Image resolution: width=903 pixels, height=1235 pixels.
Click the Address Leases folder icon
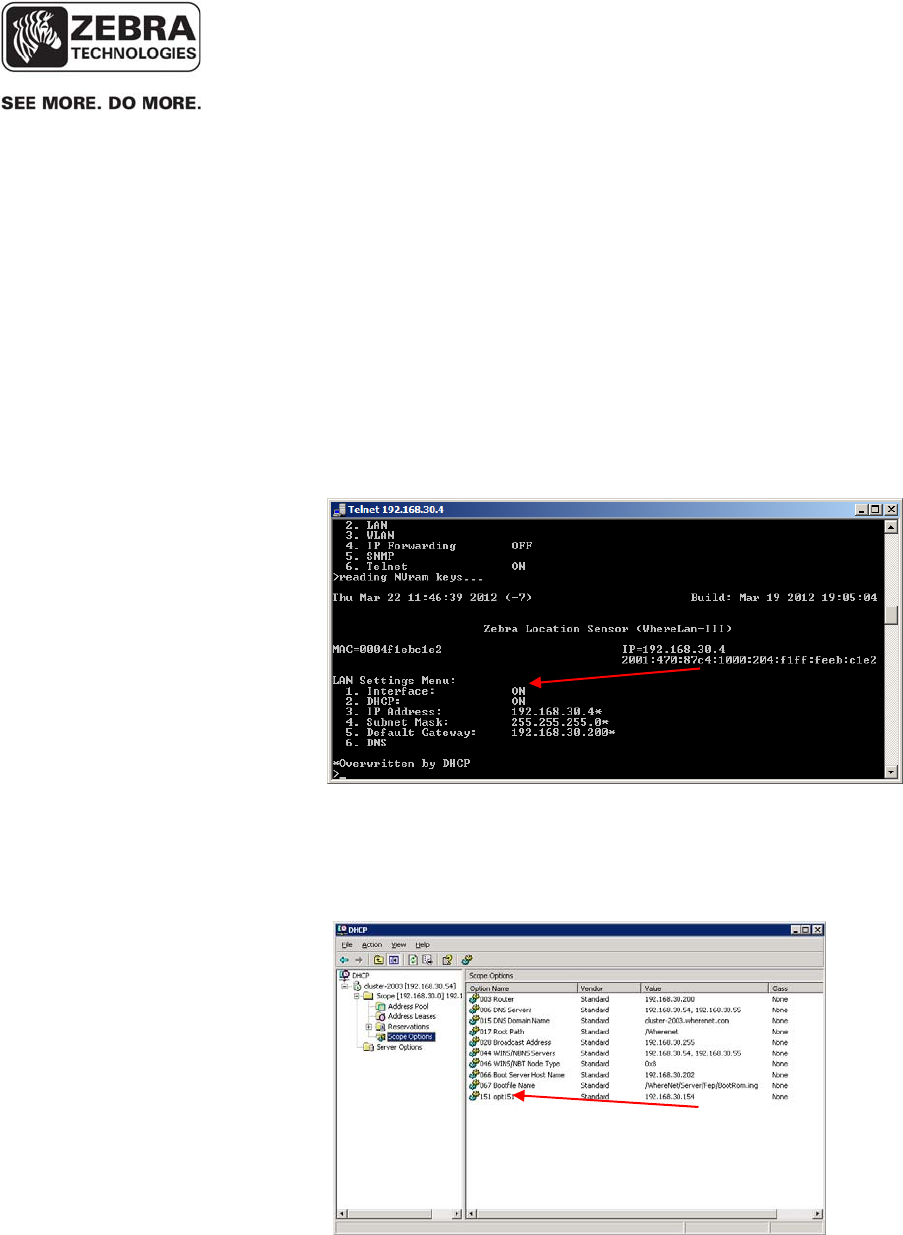[380, 1016]
